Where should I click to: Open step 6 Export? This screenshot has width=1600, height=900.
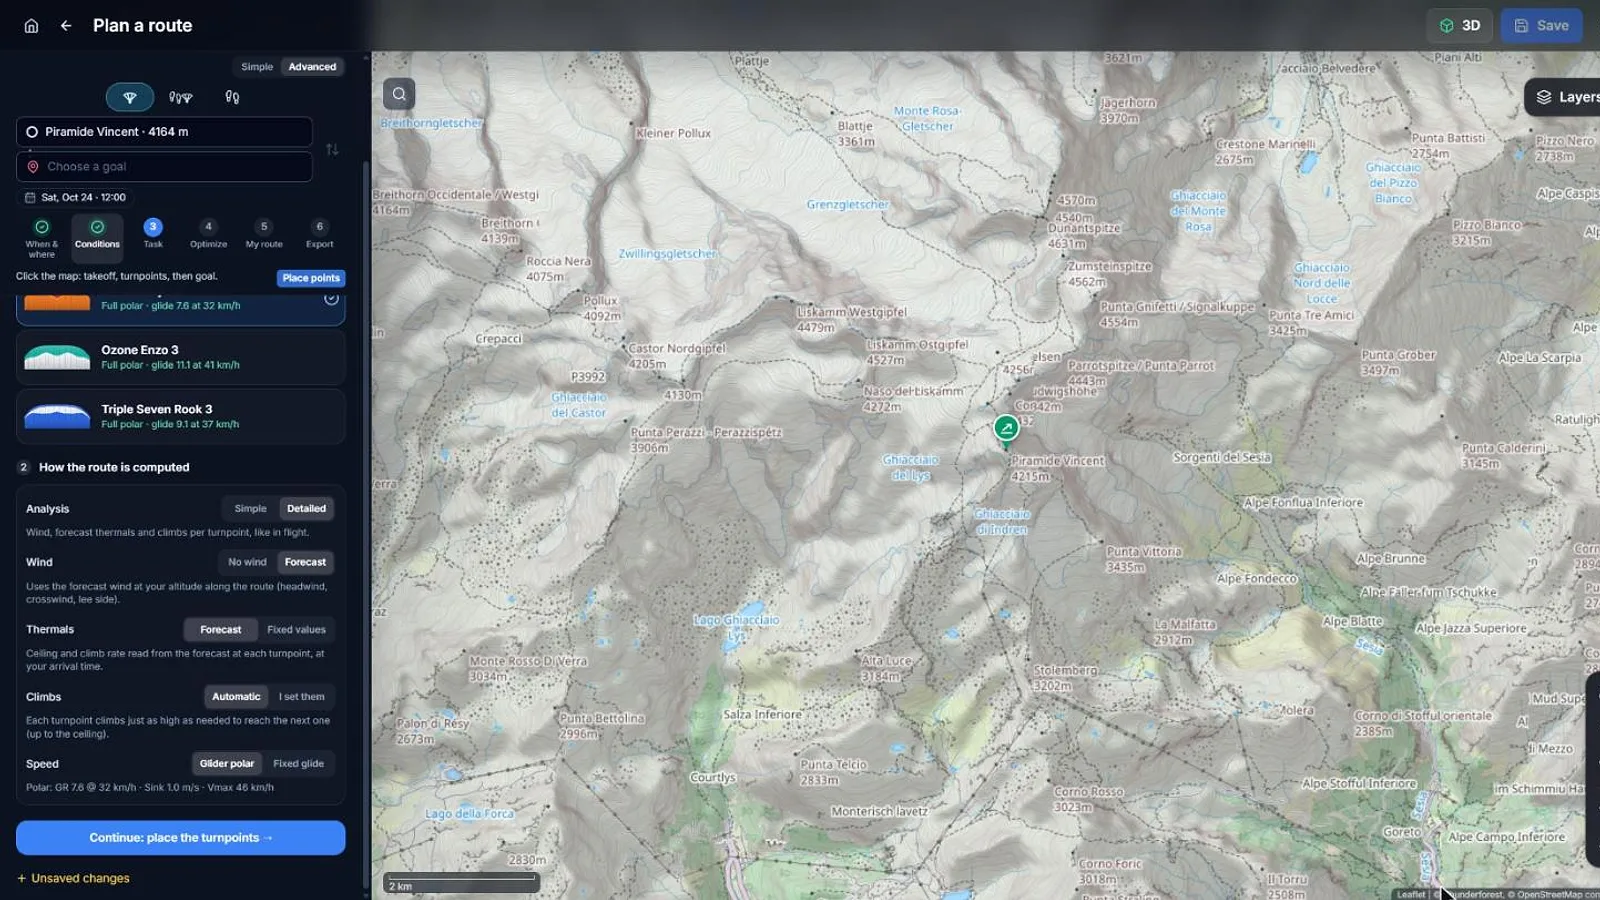coord(320,234)
